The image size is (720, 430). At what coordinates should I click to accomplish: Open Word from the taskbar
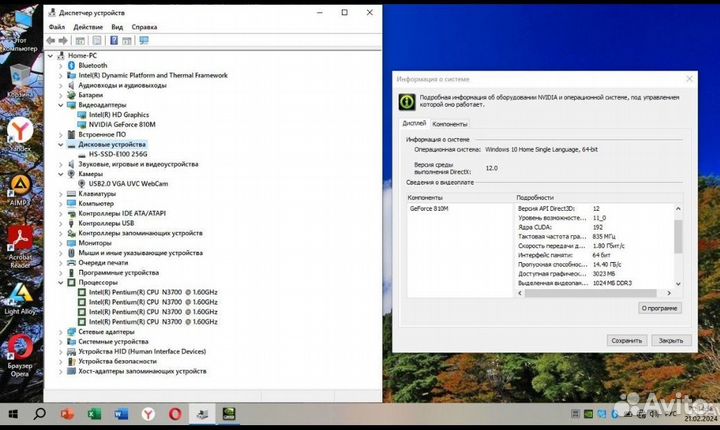click(121, 414)
